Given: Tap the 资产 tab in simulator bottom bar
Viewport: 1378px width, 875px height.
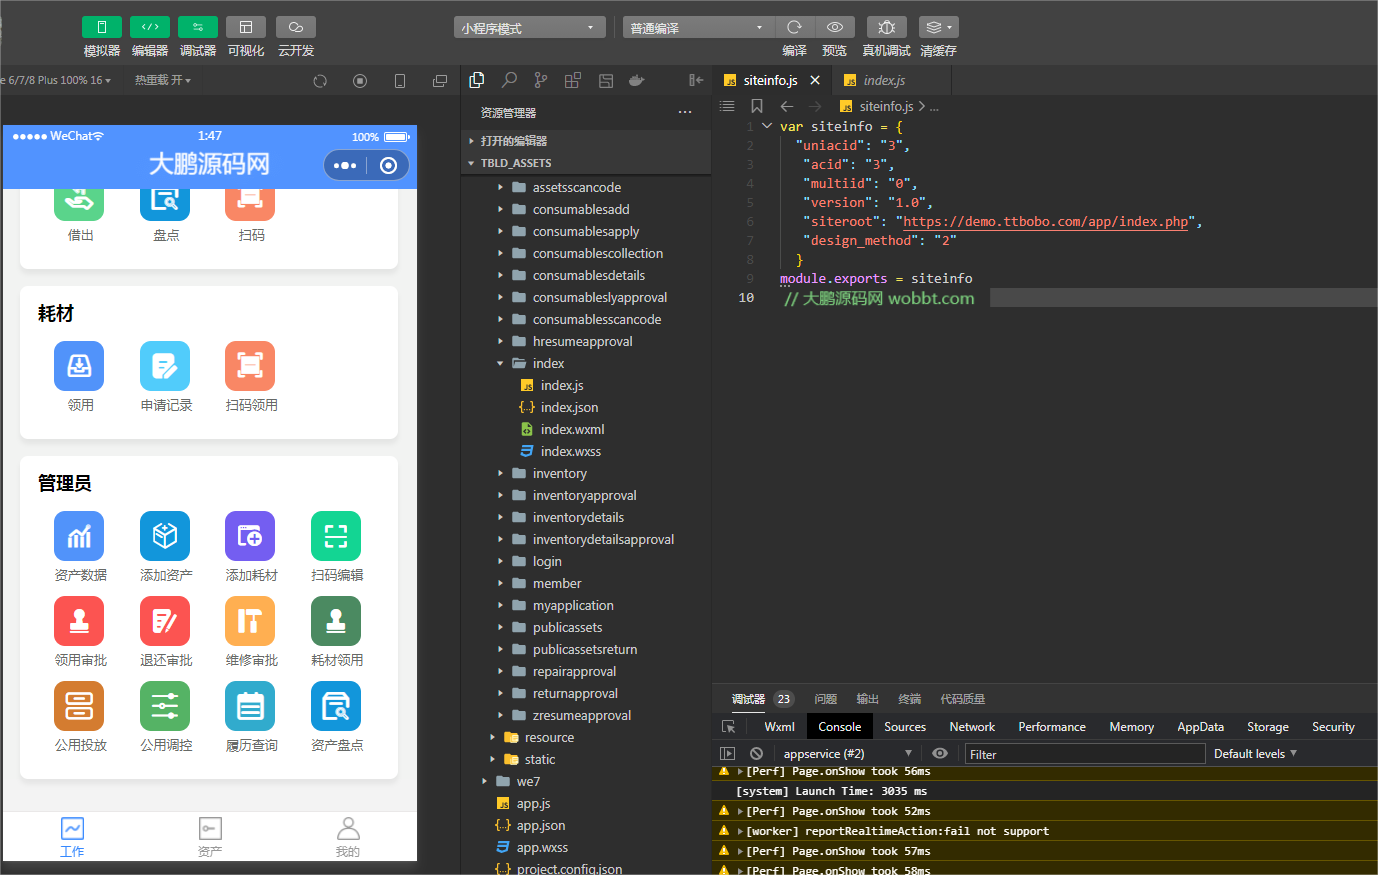Looking at the screenshot, I should click(210, 836).
